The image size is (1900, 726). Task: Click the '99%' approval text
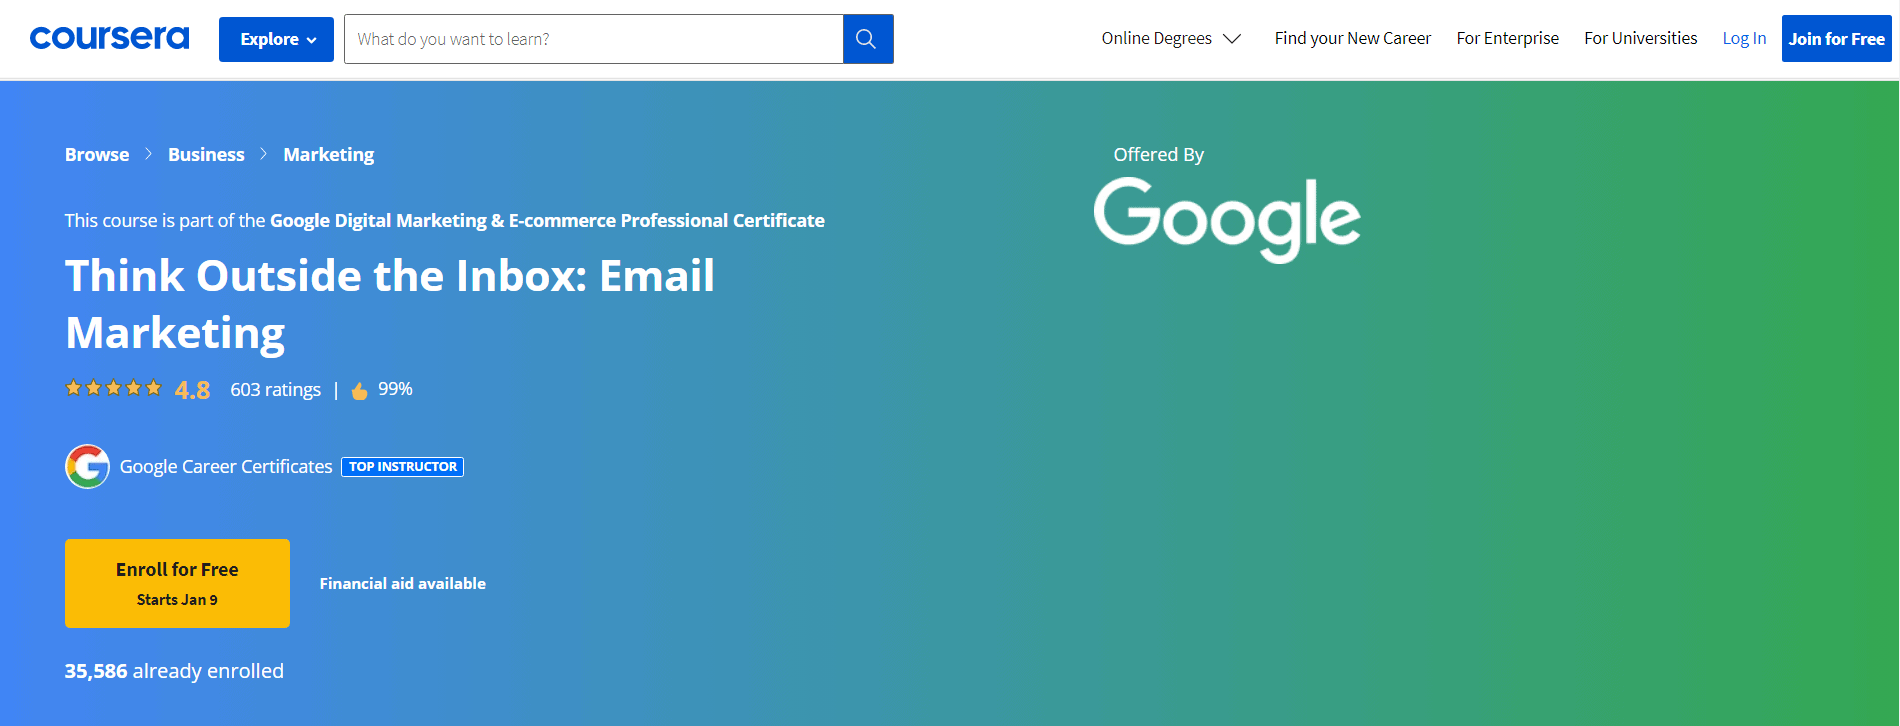[395, 389]
